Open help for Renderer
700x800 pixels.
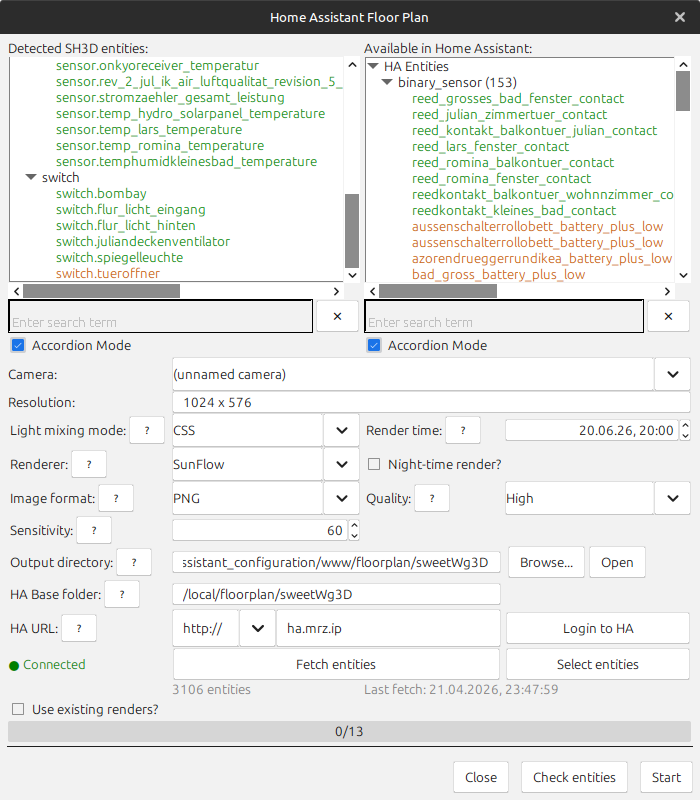pos(89,464)
